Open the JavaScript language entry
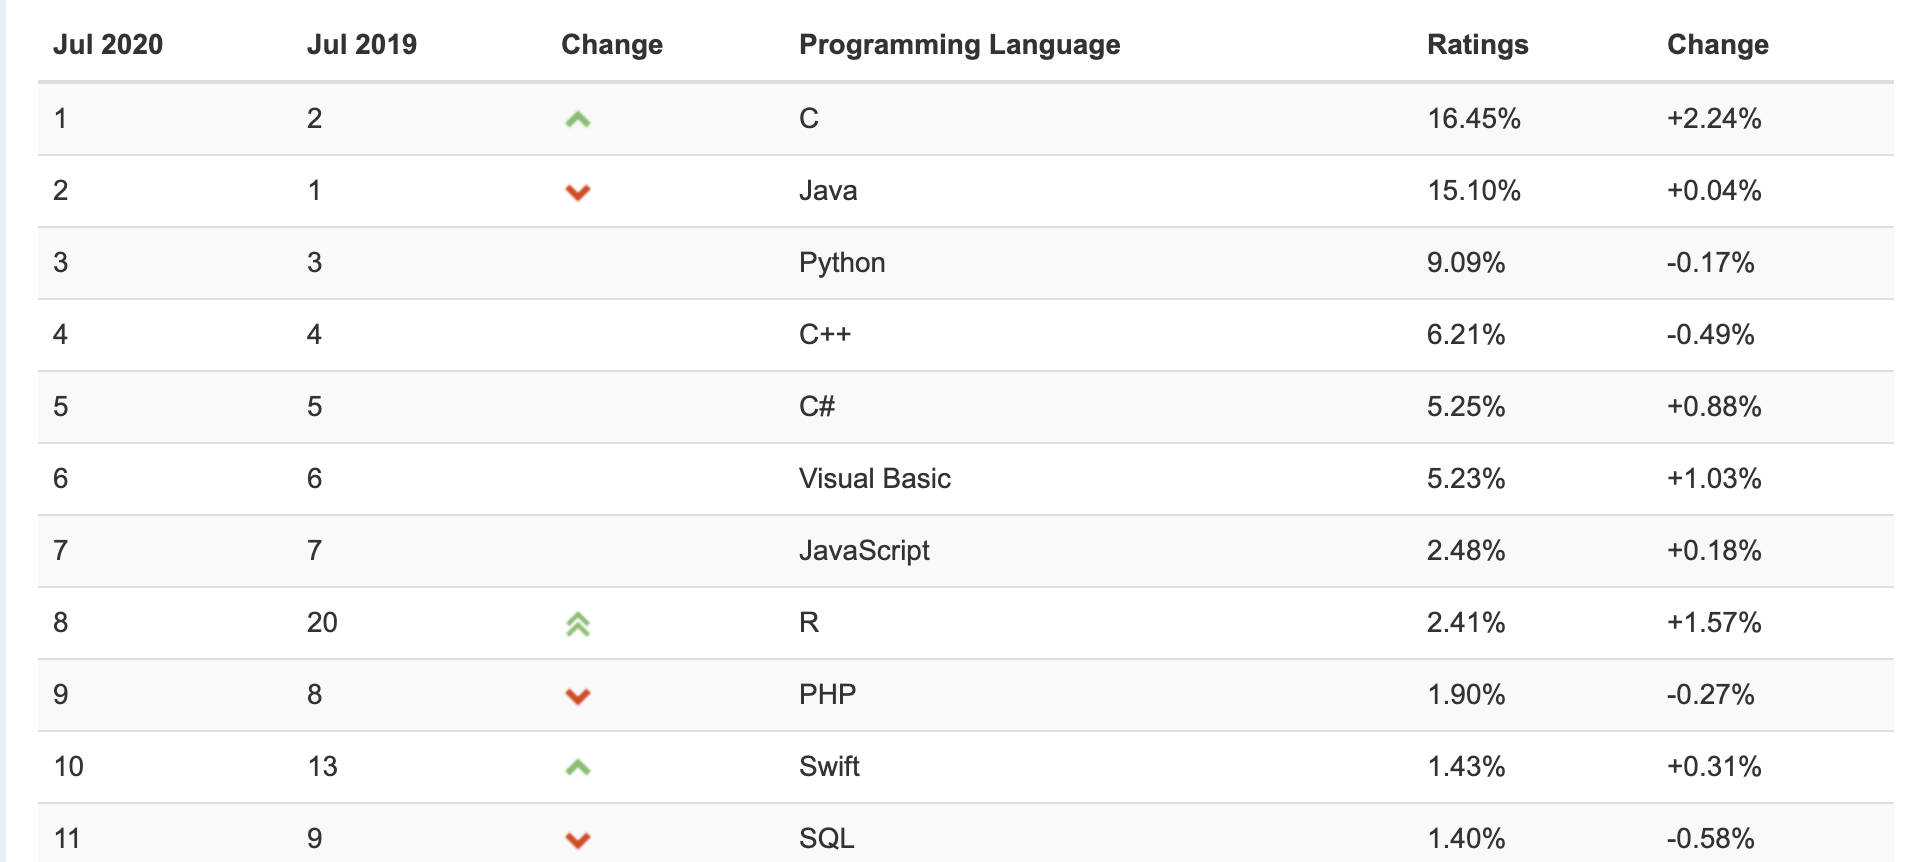The image size is (1924, 862). (x=864, y=551)
